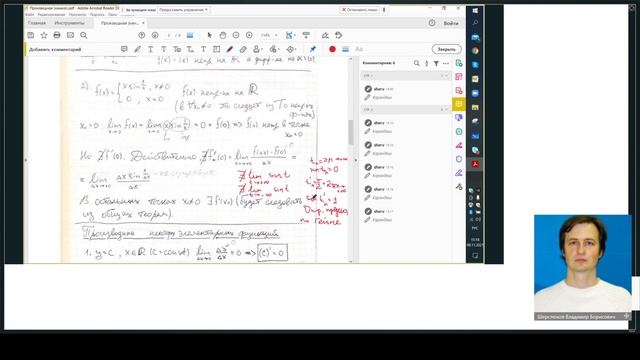Open the Windows Start button
This screenshot has height=360, width=640.
[x=475, y=11]
